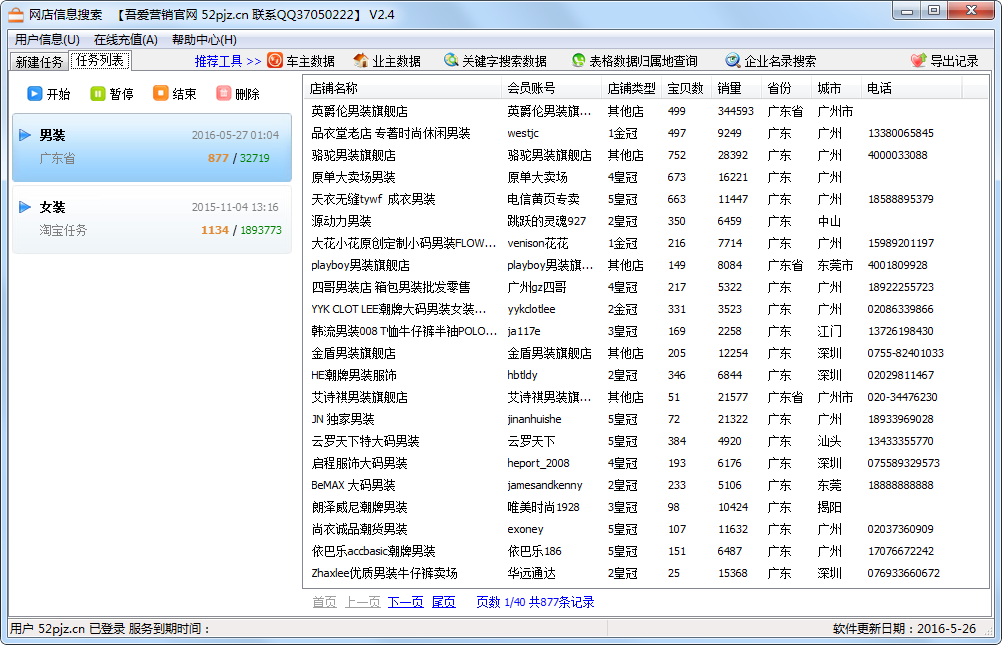1002x645 pixels.
Task: Jump to last page via 尾页 link
Action: 443,602
